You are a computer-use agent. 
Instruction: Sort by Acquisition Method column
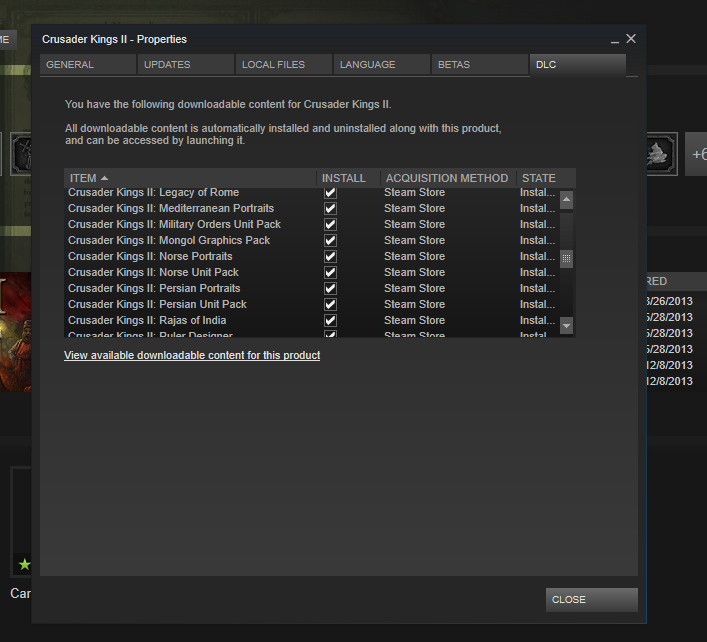pyautogui.click(x=447, y=178)
